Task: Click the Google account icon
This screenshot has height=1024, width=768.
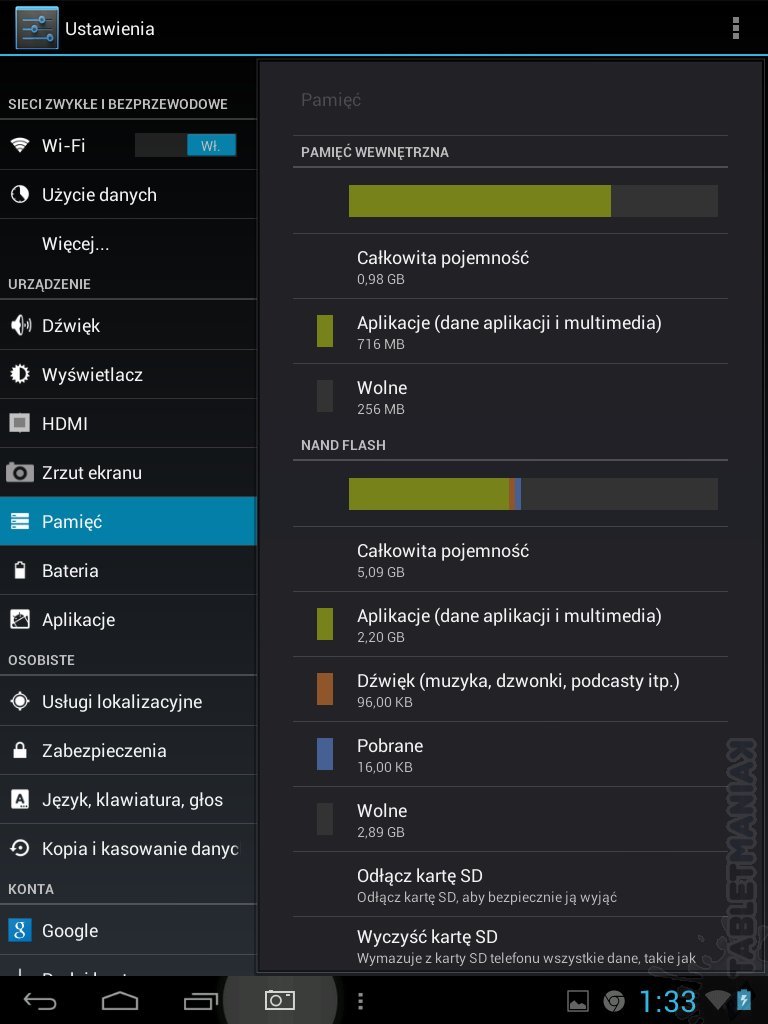Action: [19, 931]
